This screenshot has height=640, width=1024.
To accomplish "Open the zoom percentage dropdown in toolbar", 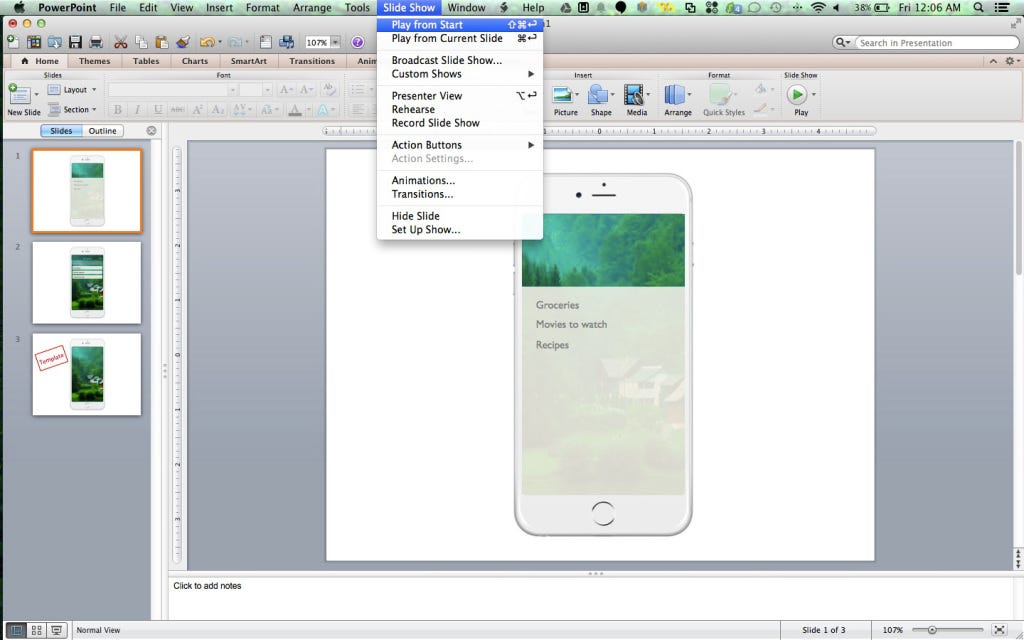I will pyautogui.click(x=335, y=42).
